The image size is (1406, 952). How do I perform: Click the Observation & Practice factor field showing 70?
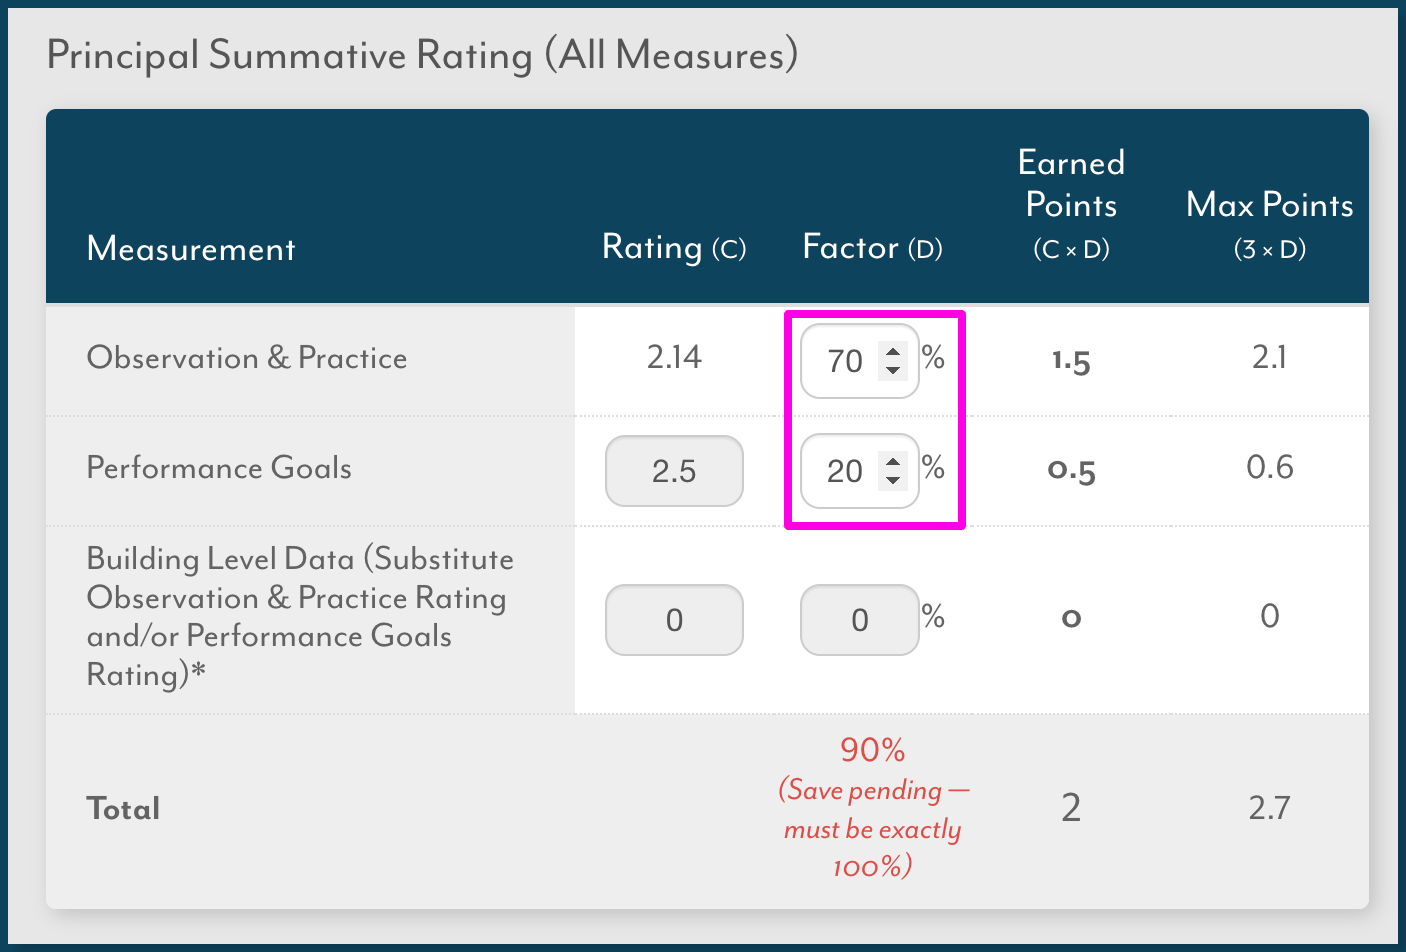coord(860,361)
